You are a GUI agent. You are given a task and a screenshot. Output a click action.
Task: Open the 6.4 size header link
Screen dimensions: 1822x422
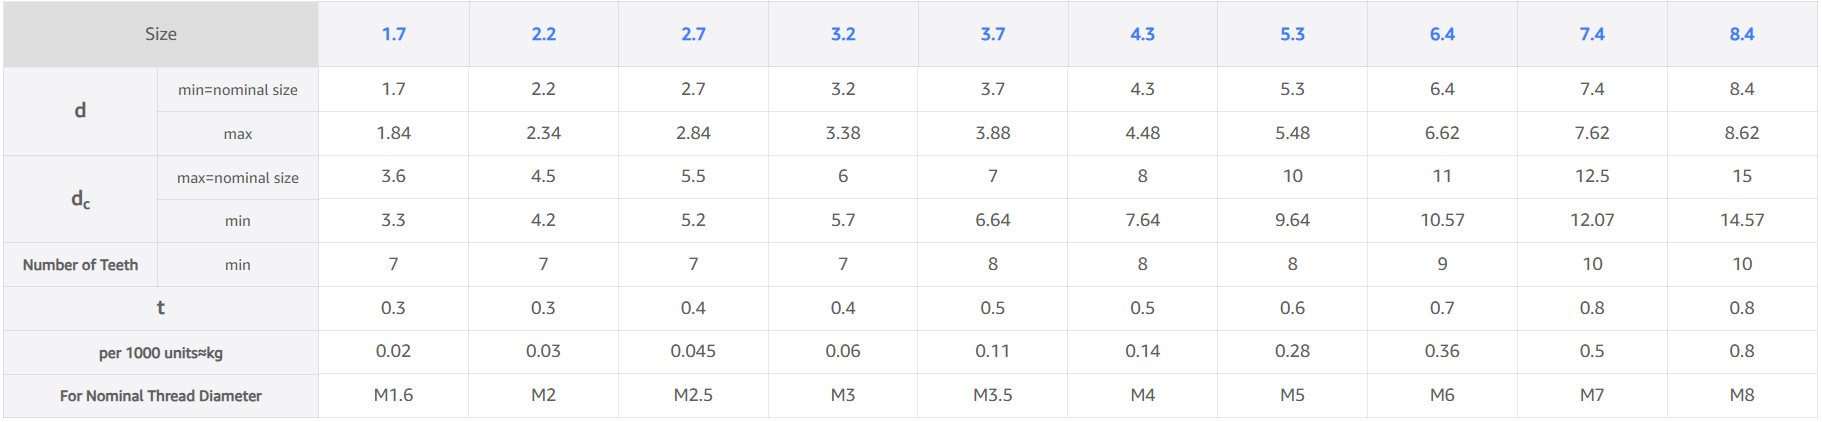[1442, 34]
